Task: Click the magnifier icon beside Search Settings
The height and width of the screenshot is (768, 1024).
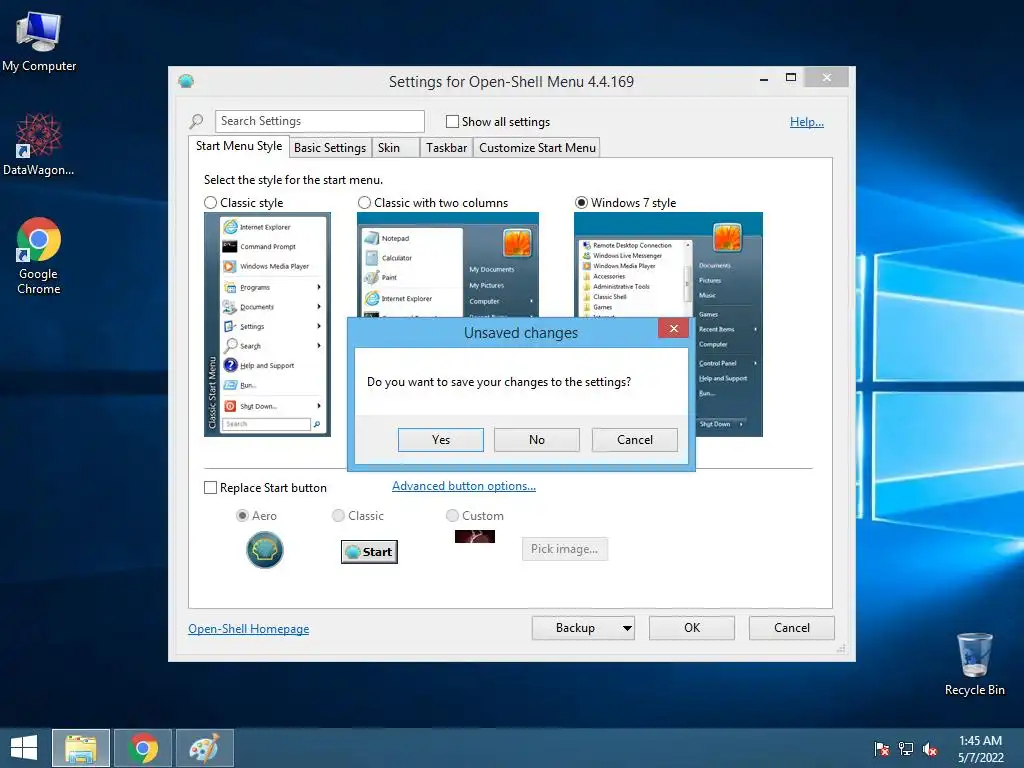Action: (196, 121)
